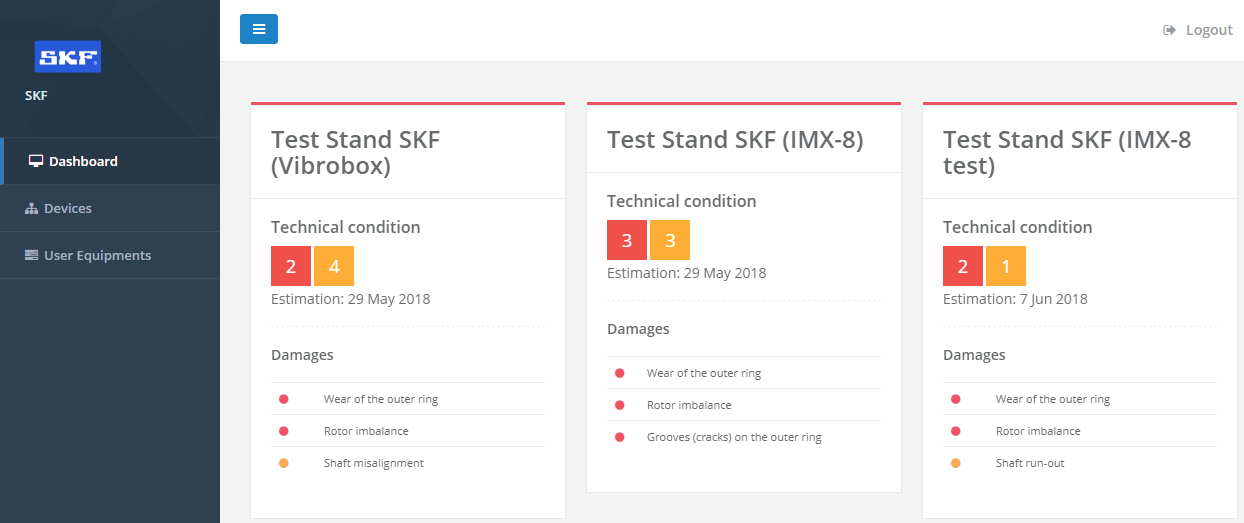Screen dimensions: 1244x523
Task: Click orange condition badge 4 on Vibrobox
Action: (x=334, y=266)
